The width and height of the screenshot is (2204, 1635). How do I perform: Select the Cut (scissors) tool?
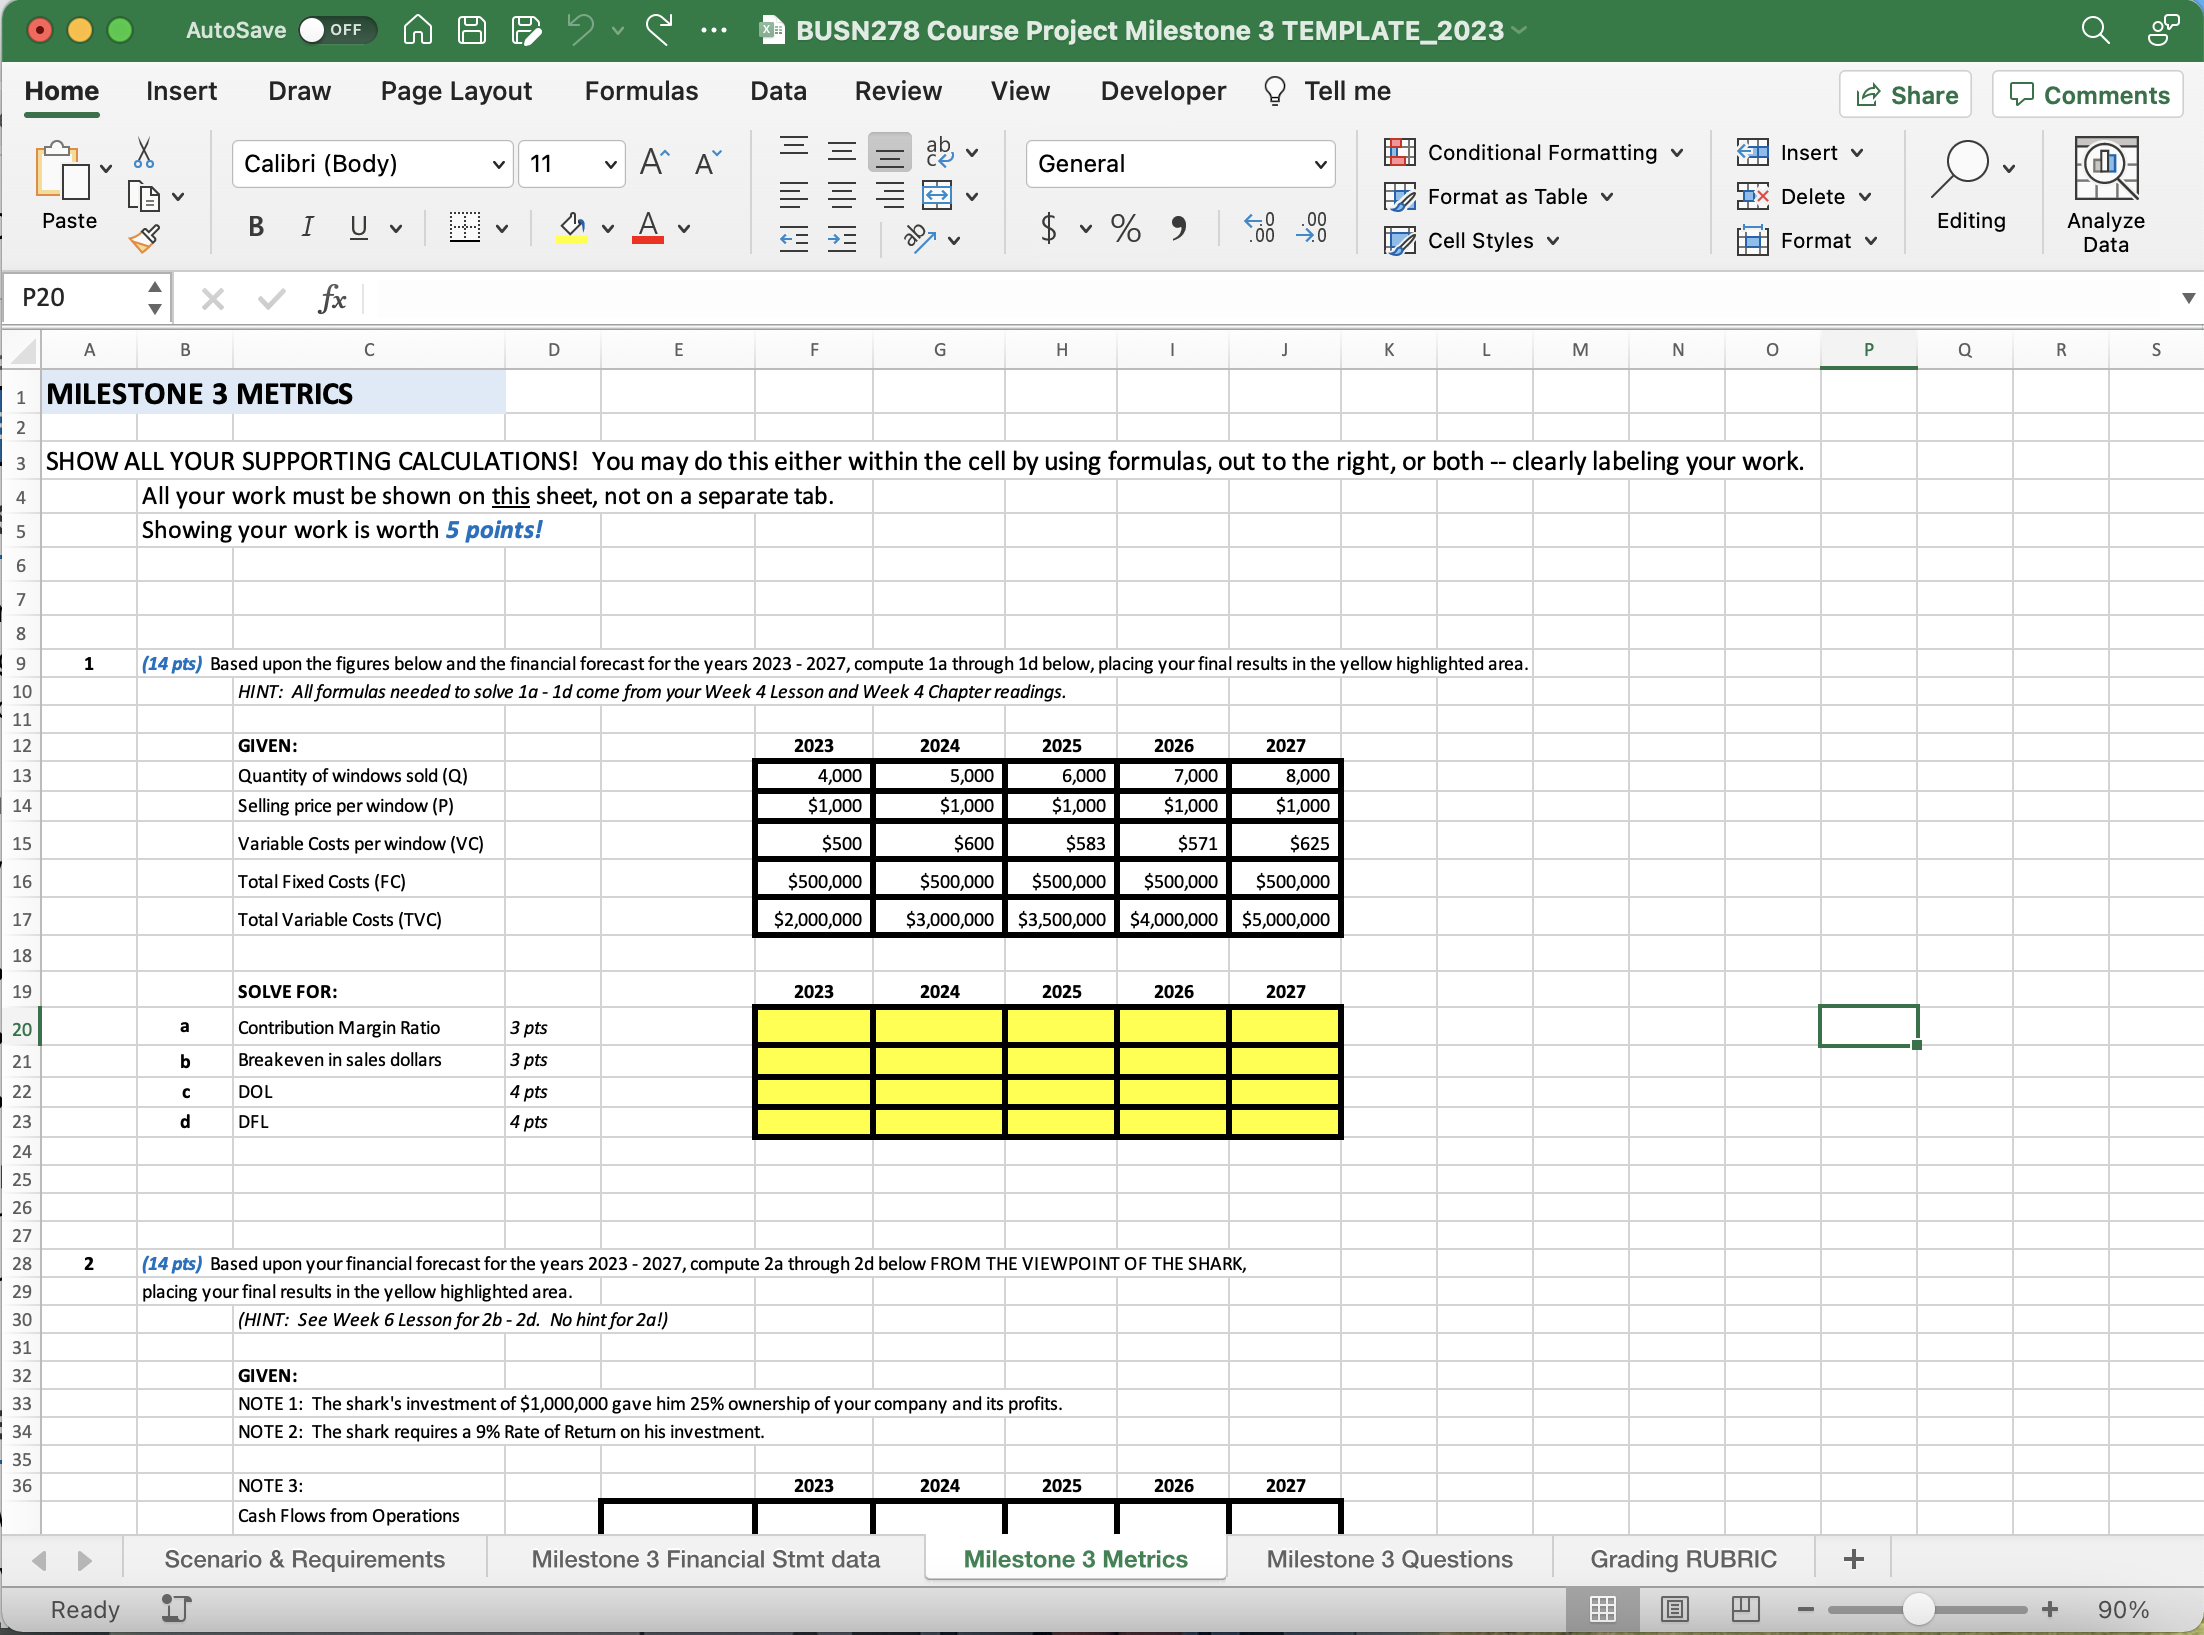click(144, 152)
